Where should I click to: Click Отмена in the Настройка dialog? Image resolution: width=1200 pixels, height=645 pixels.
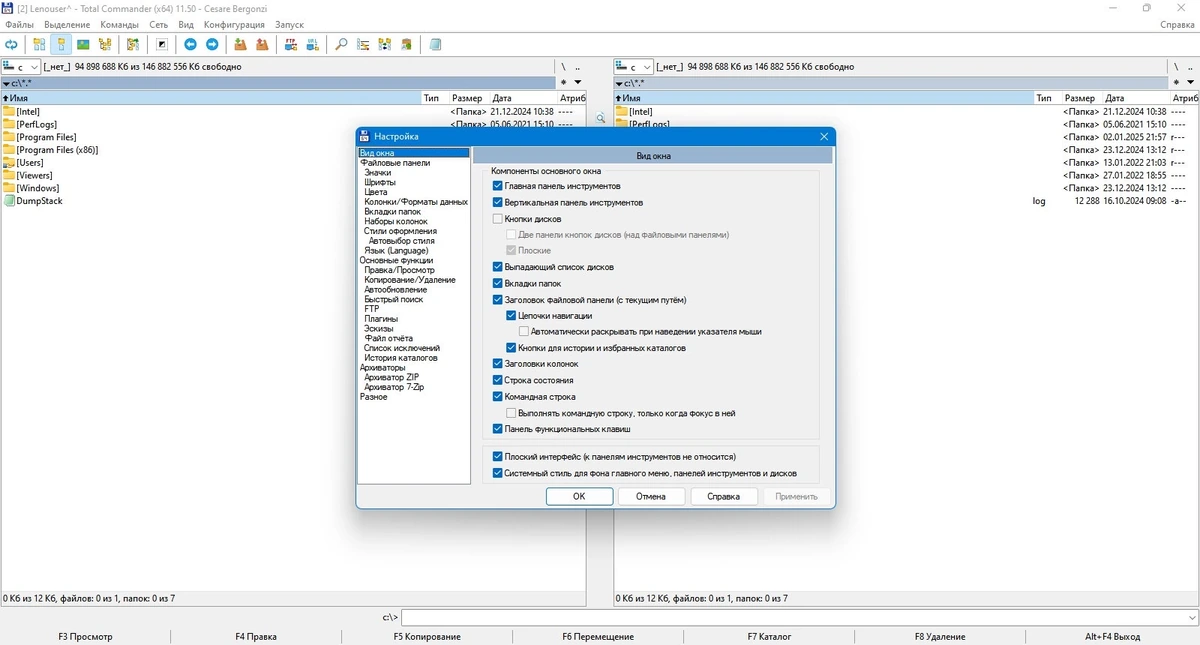coord(651,496)
